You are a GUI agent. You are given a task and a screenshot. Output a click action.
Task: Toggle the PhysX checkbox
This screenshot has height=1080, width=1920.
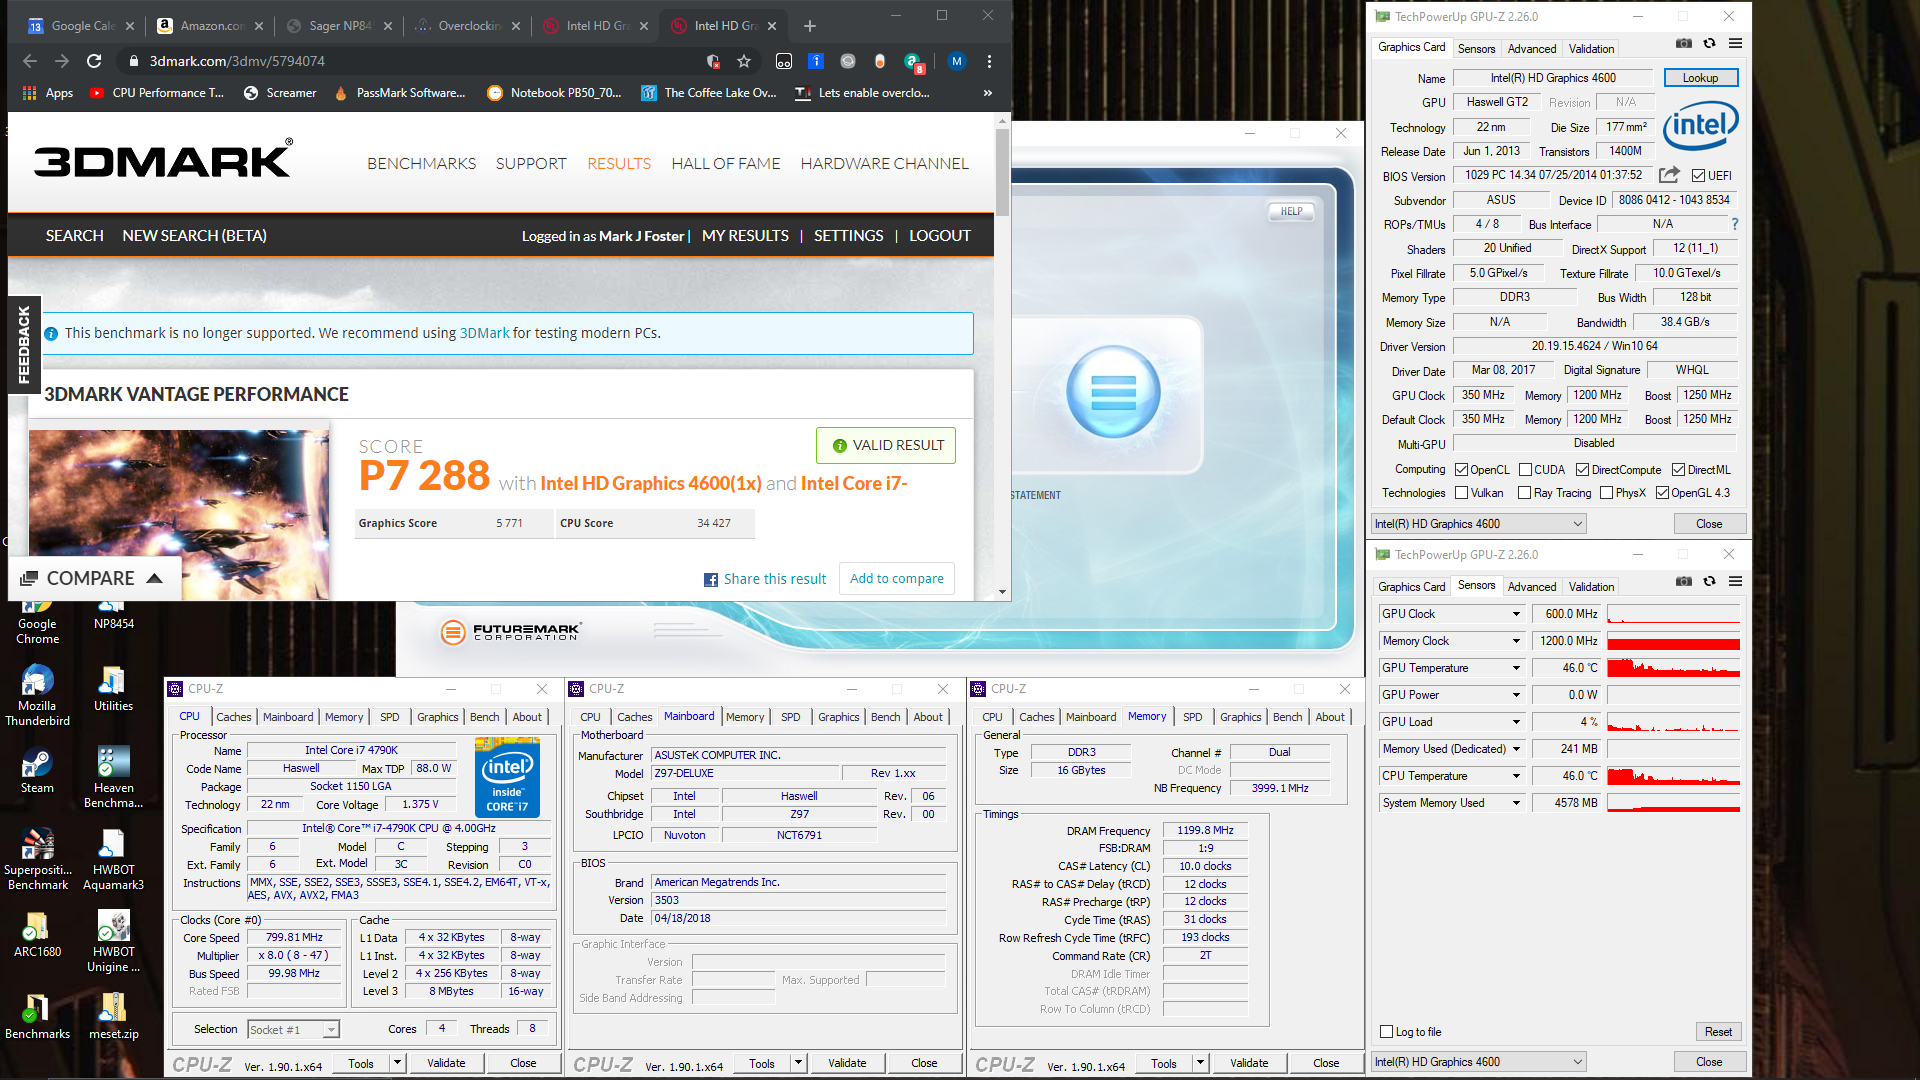[x=1606, y=493]
